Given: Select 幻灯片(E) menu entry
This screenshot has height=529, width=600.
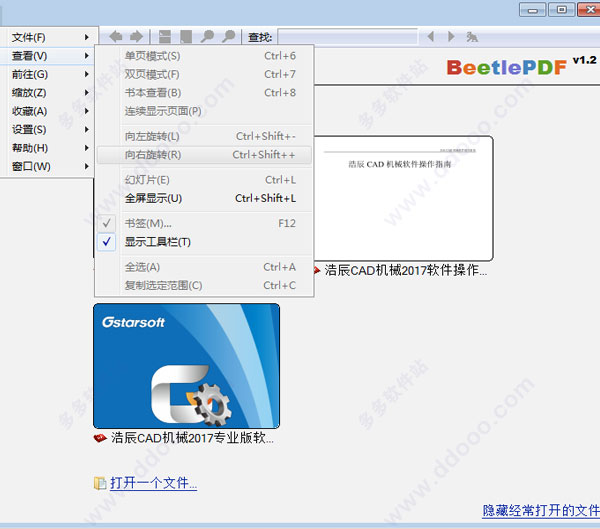Looking at the screenshot, I should [204, 180].
